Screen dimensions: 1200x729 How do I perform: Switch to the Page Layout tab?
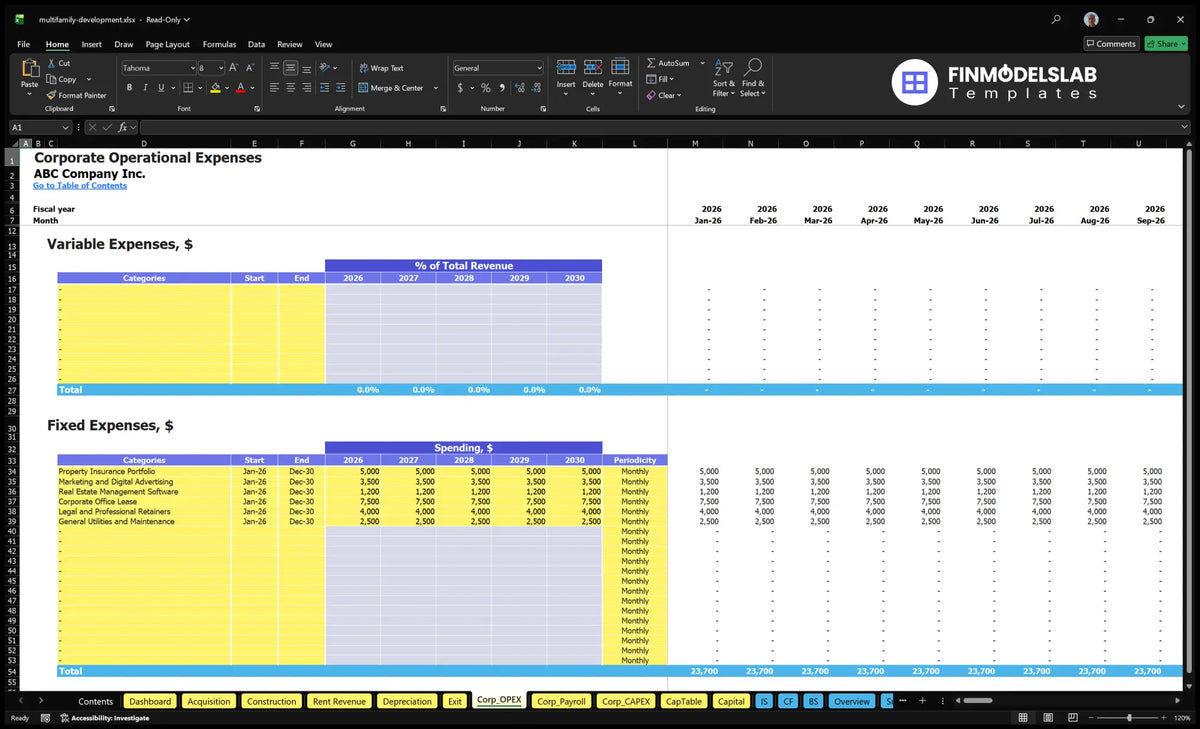(167, 44)
